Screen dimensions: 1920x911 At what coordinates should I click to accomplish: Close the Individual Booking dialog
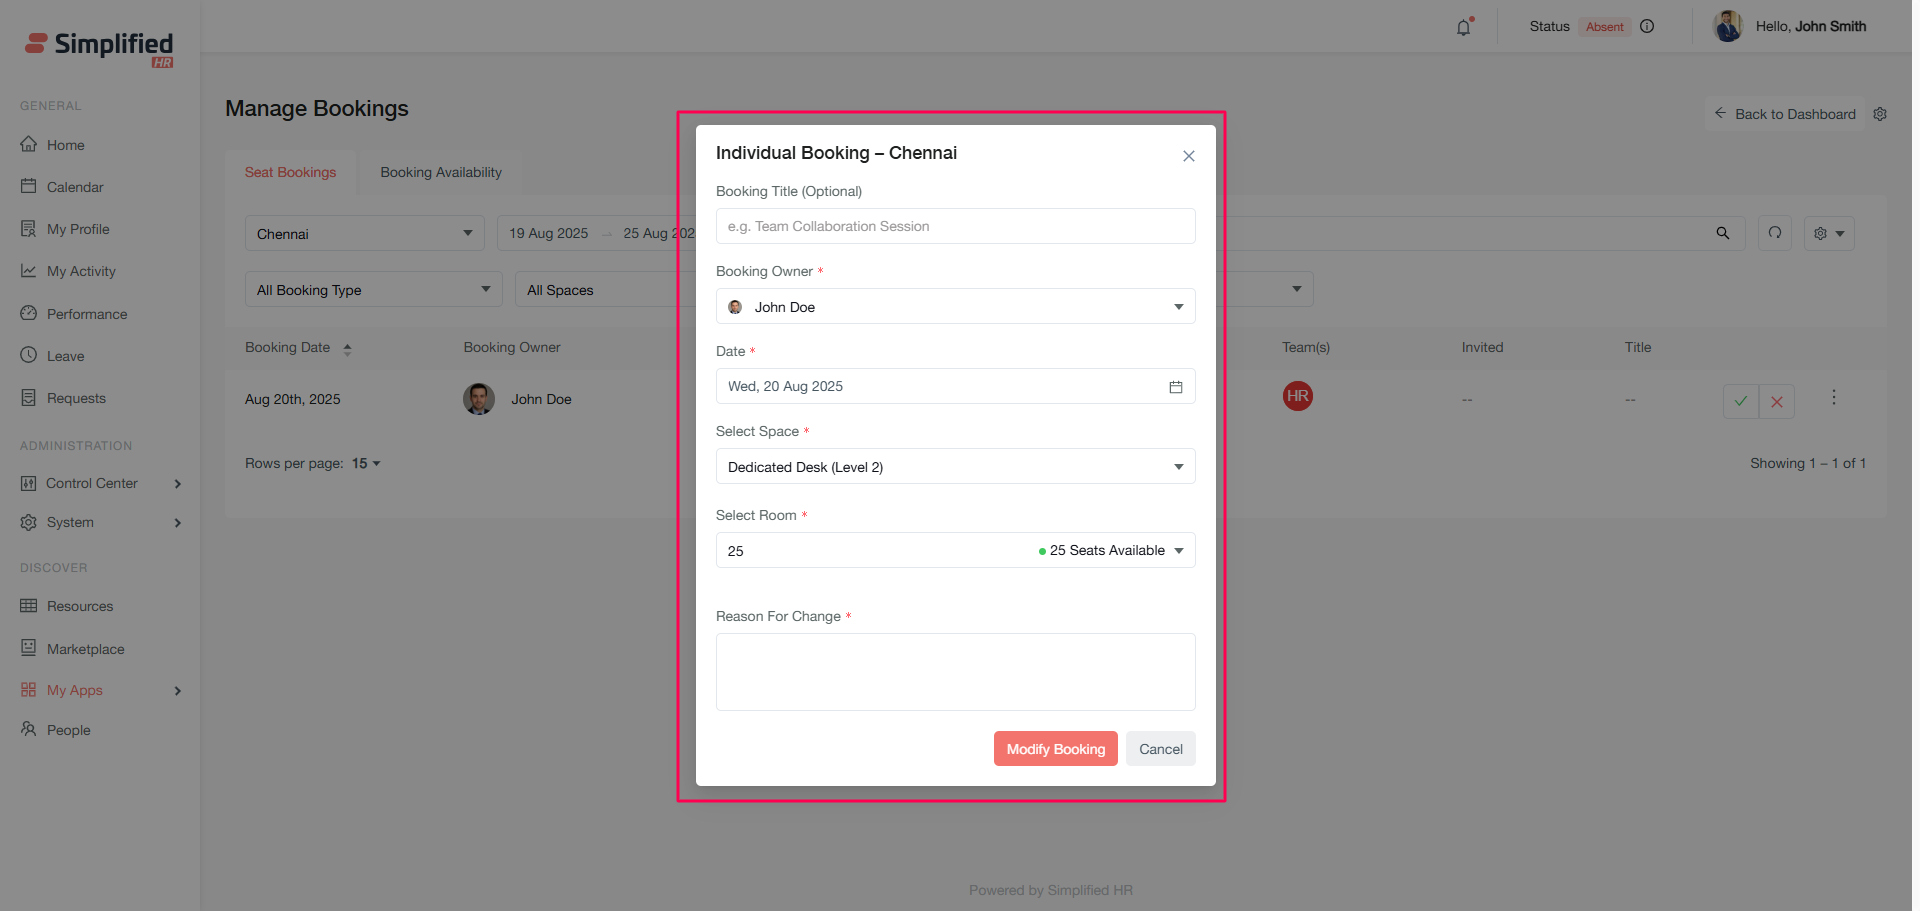coord(1188,156)
